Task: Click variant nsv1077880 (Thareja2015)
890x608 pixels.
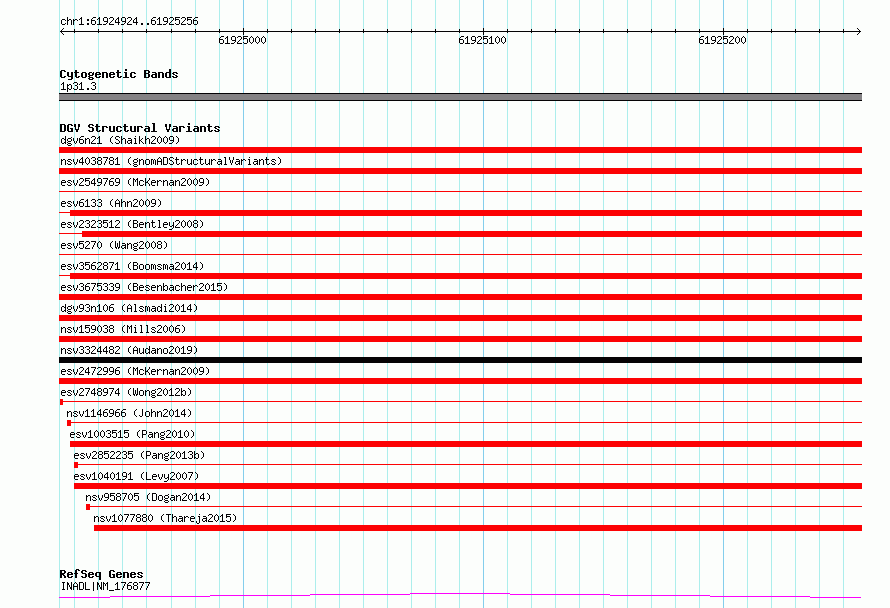Action: click(165, 518)
